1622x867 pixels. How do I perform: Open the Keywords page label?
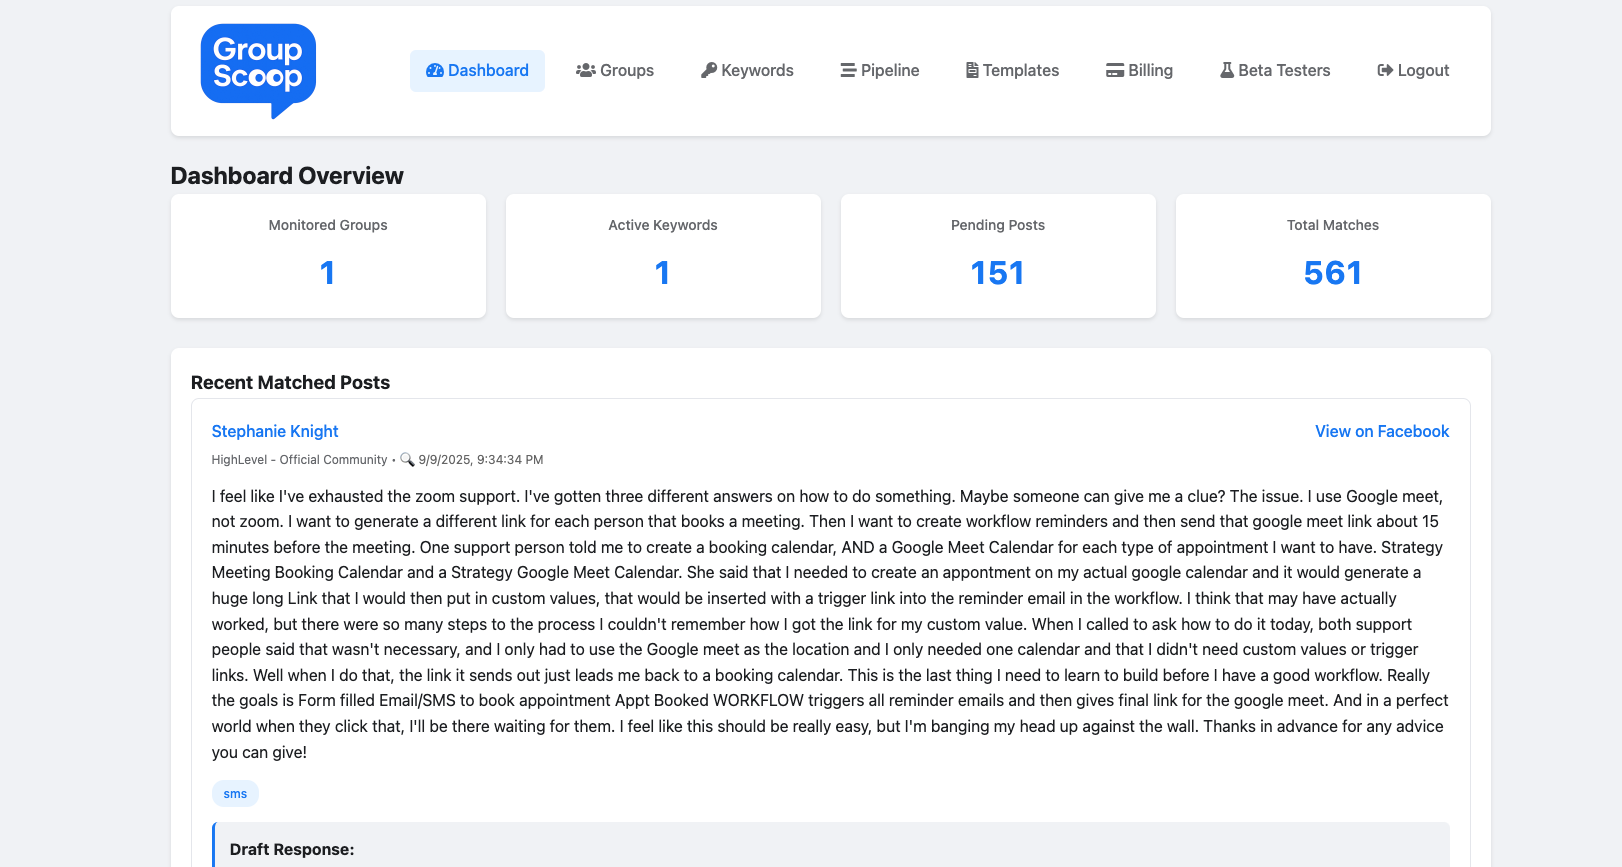tap(757, 71)
